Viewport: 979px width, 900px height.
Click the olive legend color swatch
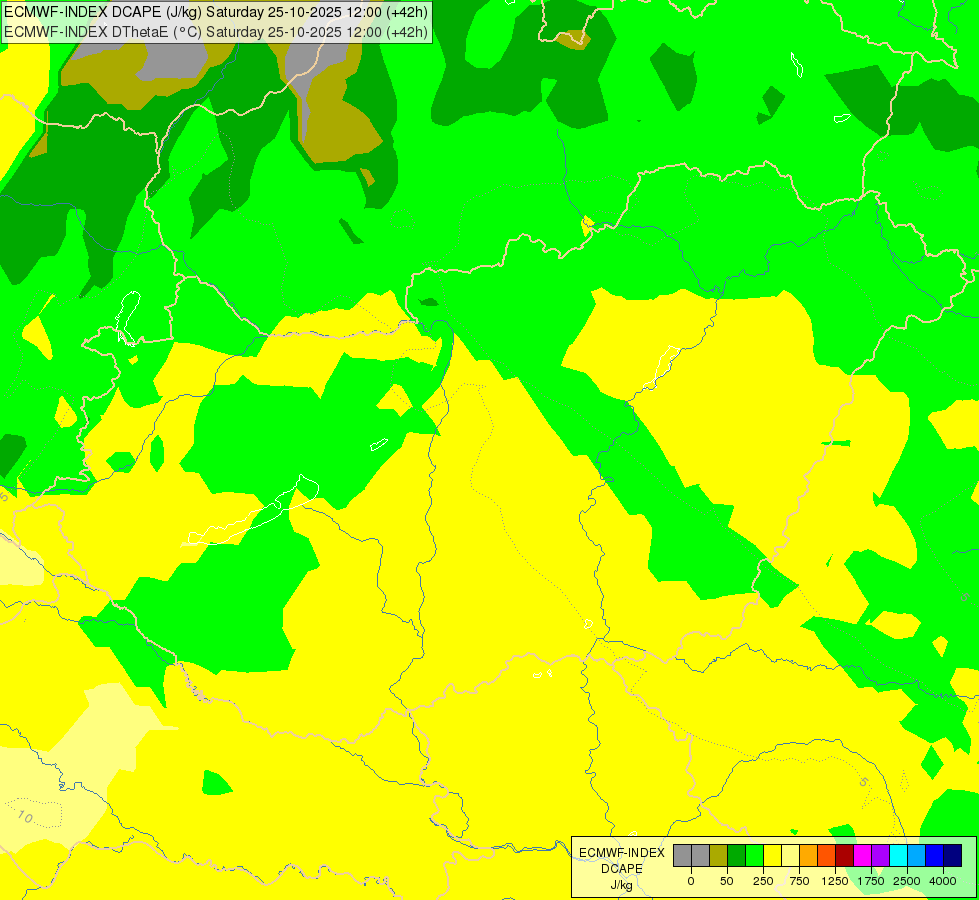click(719, 855)
